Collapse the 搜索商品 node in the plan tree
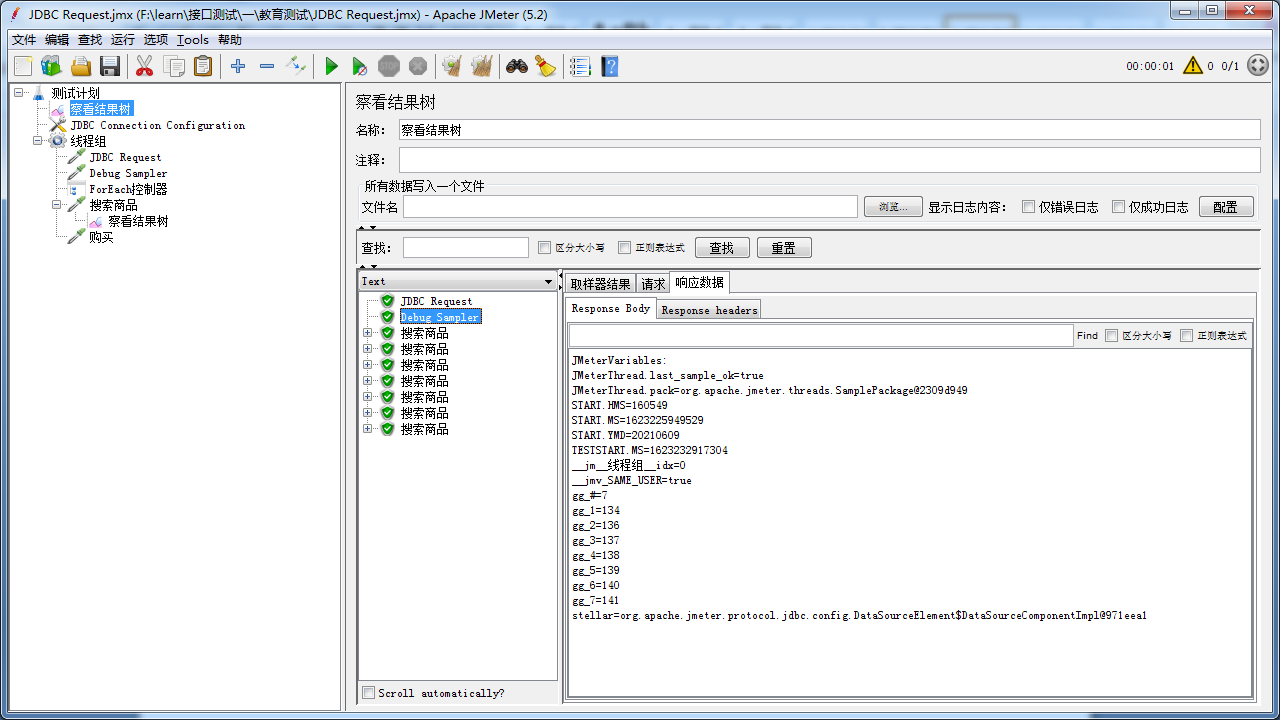Image resolution: width=1280 pixels, height=720 pixels. (58, 205)
